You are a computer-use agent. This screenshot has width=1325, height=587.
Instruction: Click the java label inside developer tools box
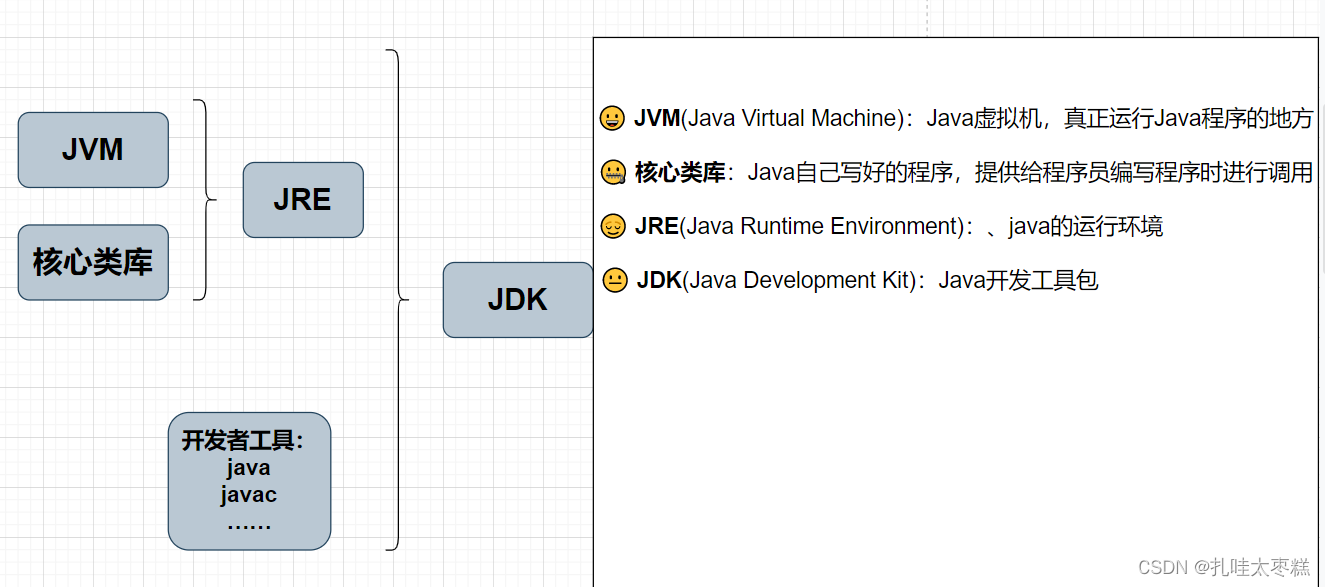[x=248, y=467]
